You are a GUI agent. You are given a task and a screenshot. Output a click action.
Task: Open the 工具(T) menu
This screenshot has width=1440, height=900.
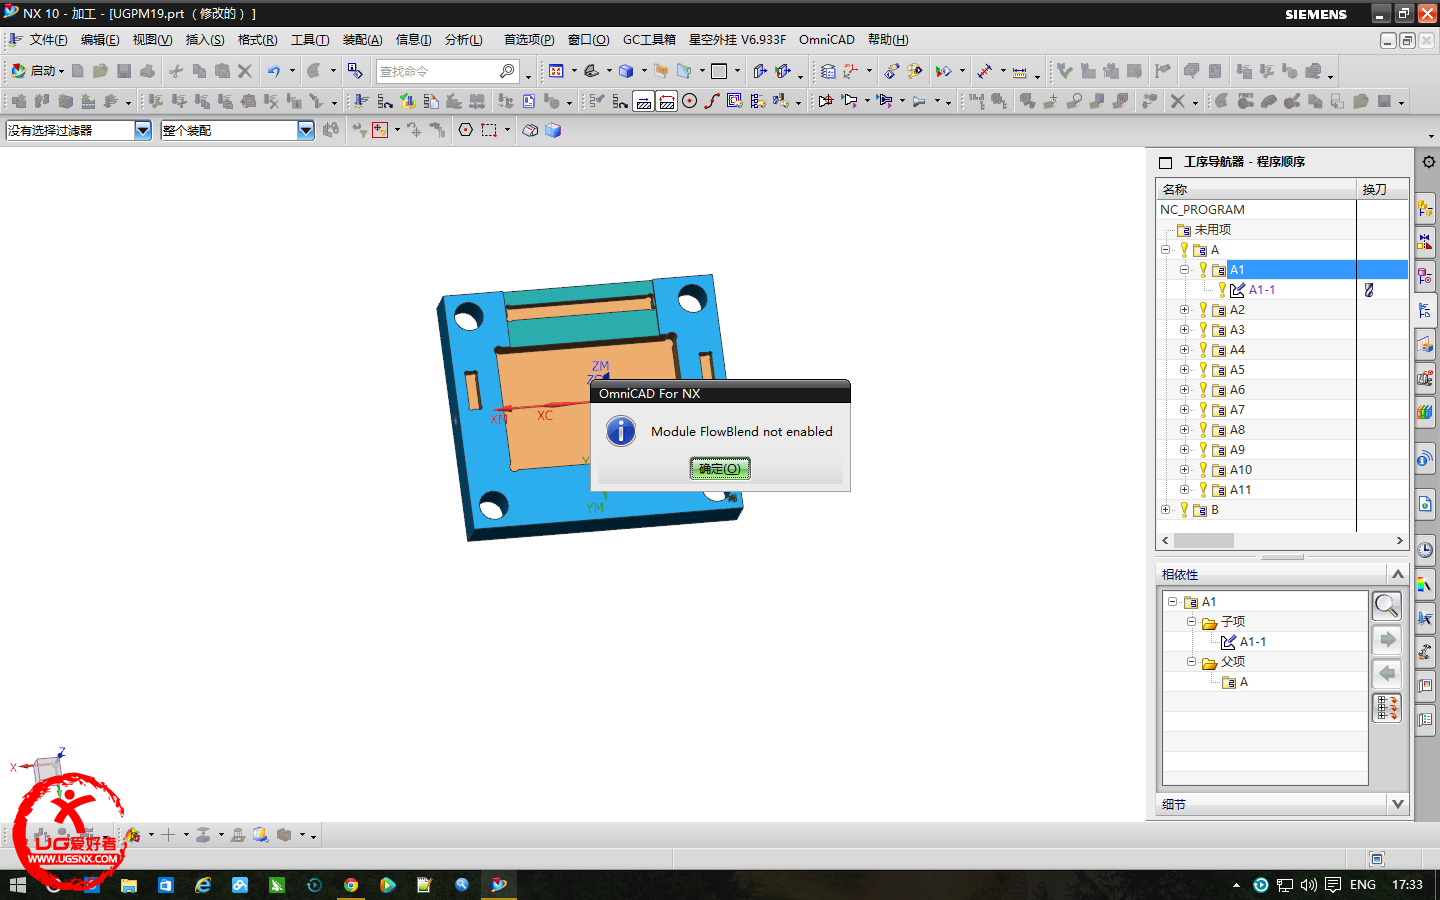point(310,40)
